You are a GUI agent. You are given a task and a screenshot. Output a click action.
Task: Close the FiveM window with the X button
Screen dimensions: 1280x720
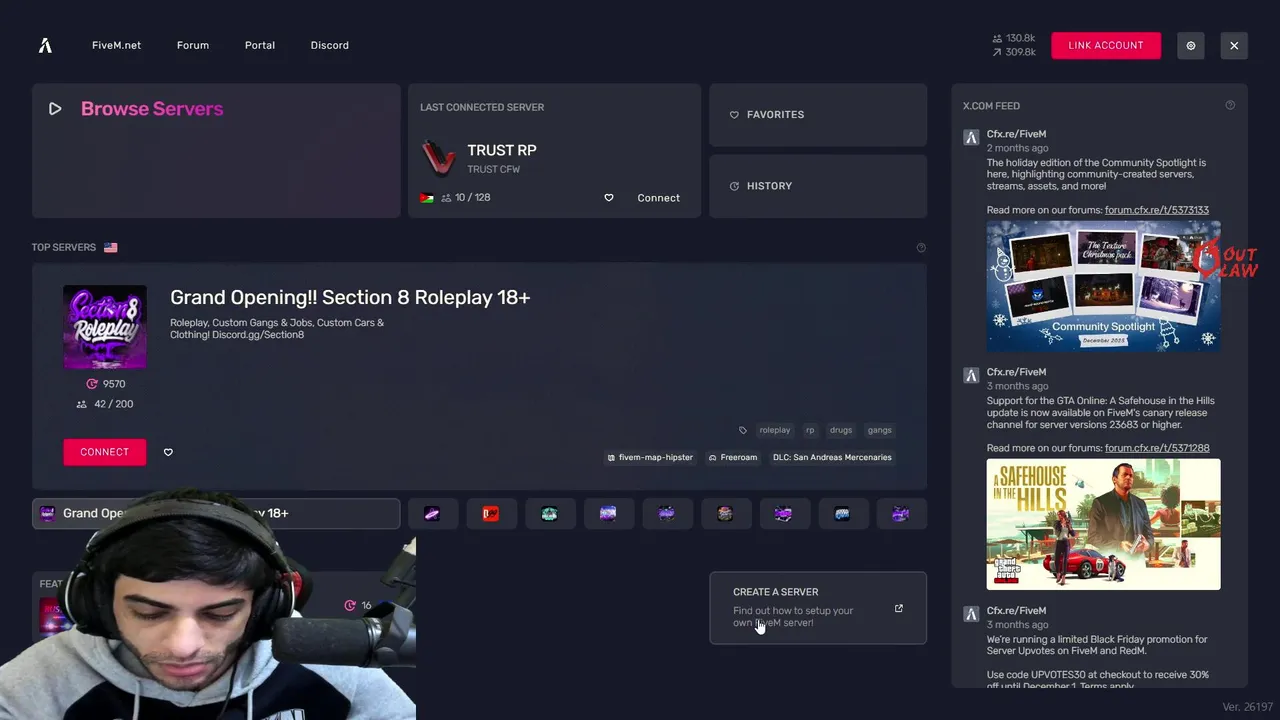point(1234,45)
